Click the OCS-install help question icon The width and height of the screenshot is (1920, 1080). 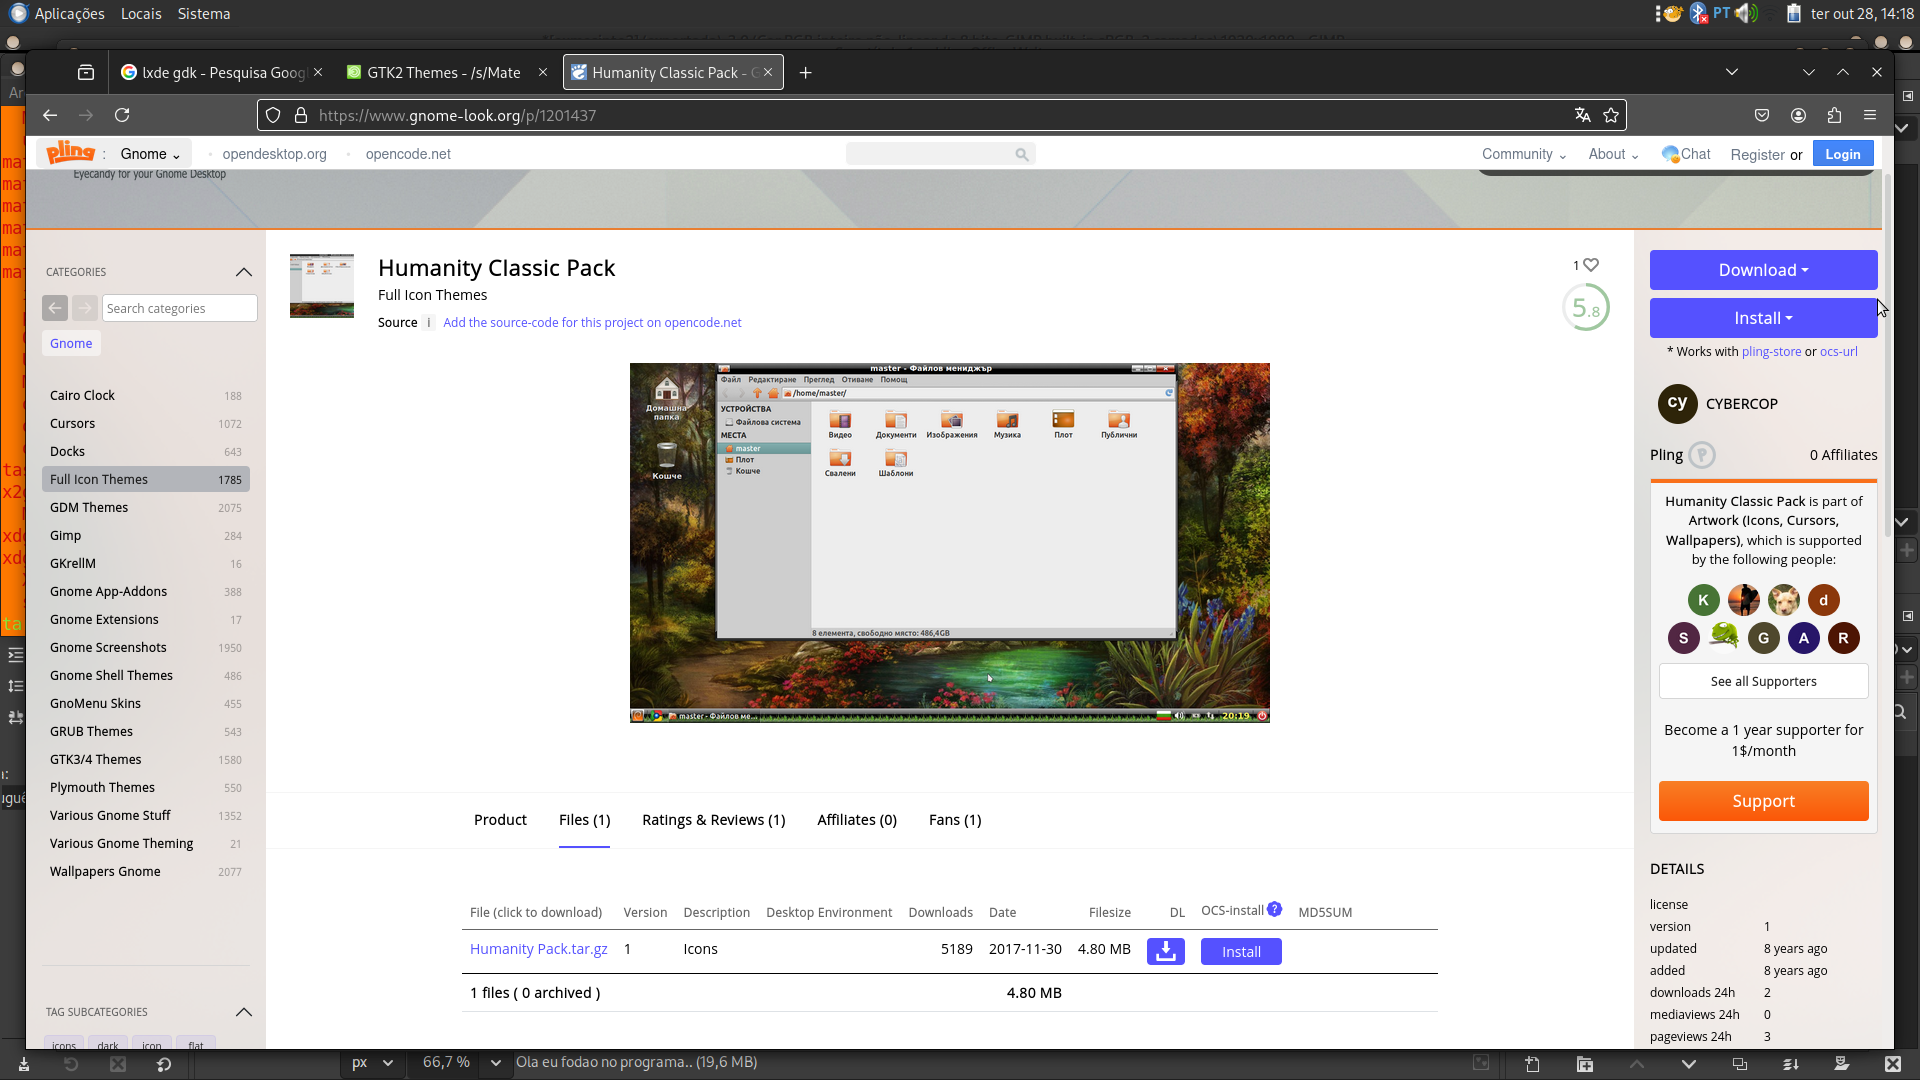1274,910
